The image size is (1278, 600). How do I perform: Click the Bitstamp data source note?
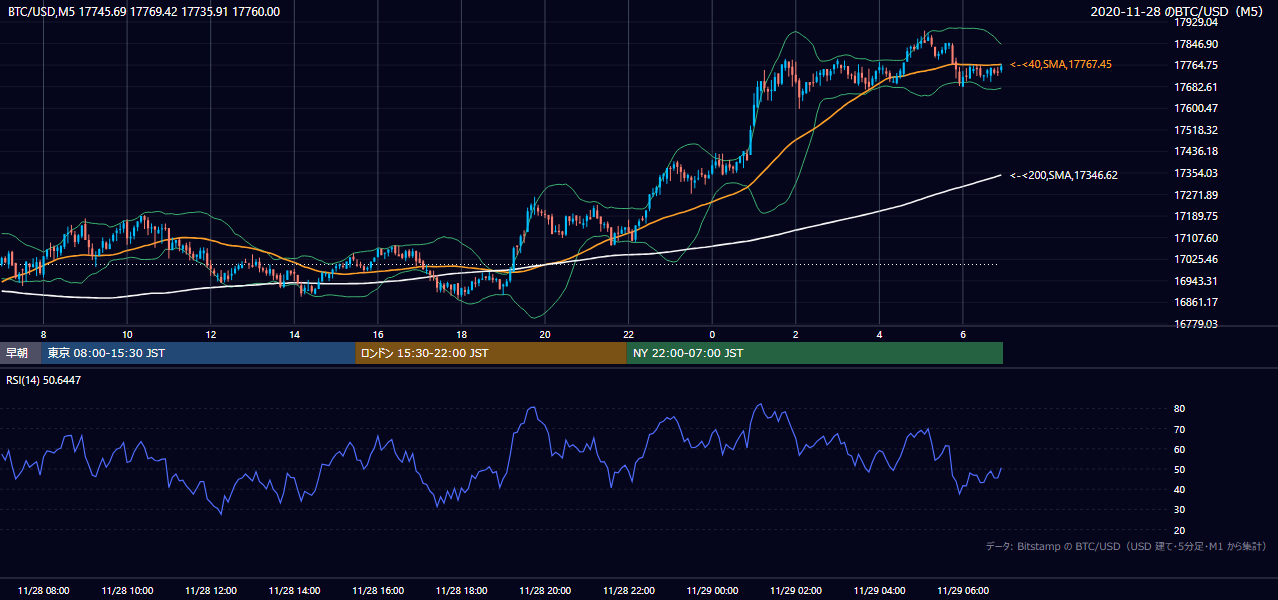(x=1127, y=546)
